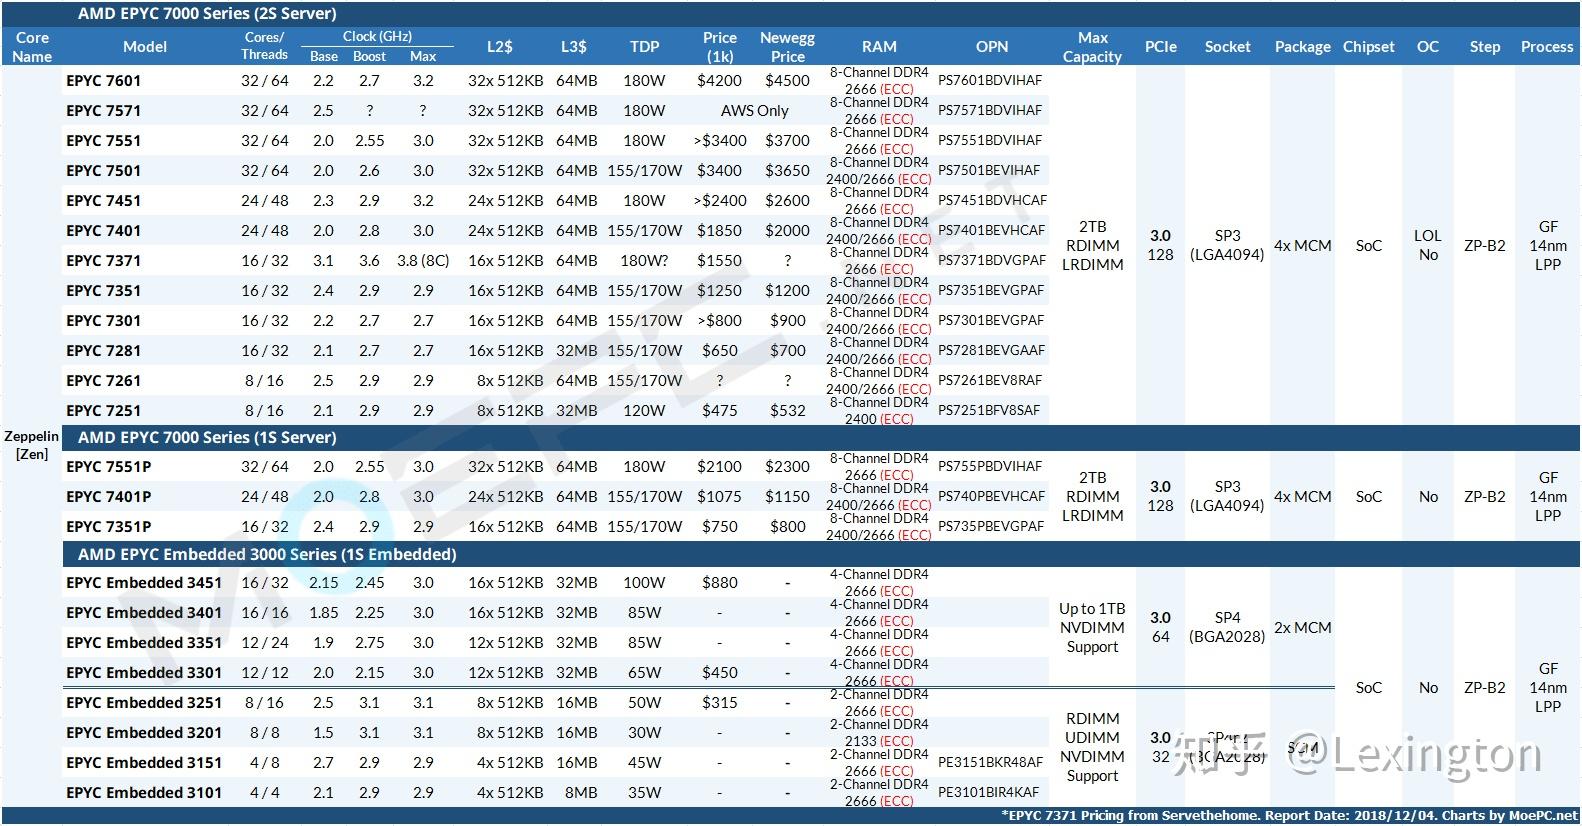Viewport: 1582px width, 826px height.
Task: Click the "Cores/Threads" column header
Action: [264, 46]
